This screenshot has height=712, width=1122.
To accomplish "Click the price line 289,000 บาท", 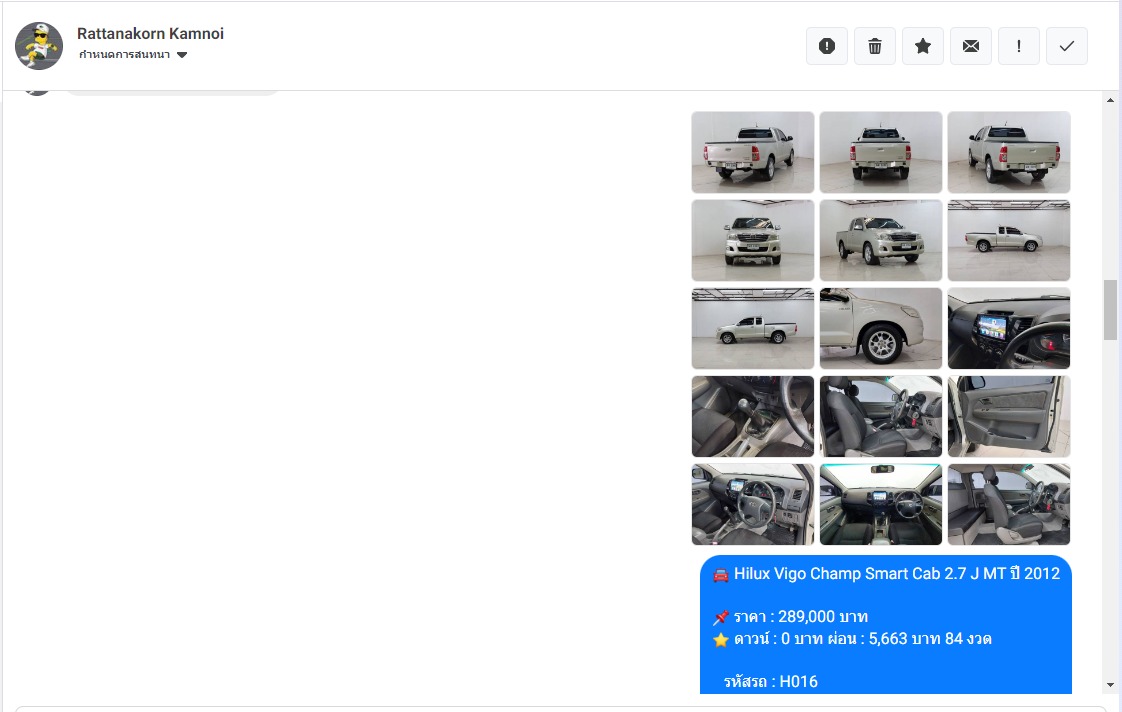I will 801,617.
